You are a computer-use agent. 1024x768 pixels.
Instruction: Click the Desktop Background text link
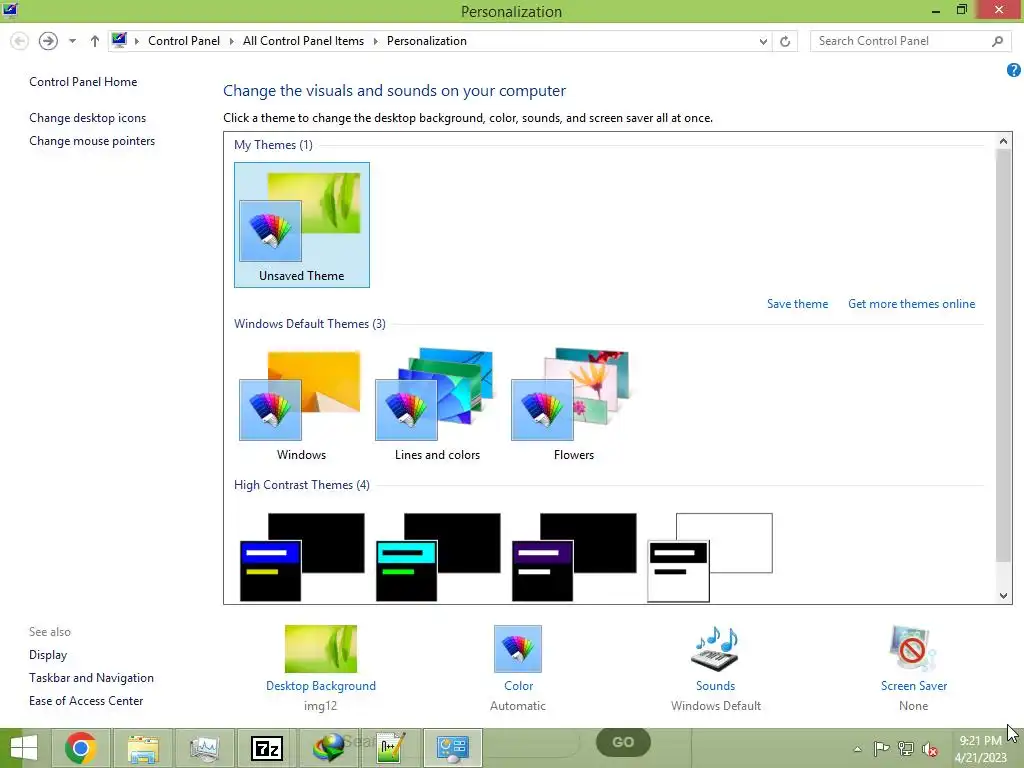(321, 686)
